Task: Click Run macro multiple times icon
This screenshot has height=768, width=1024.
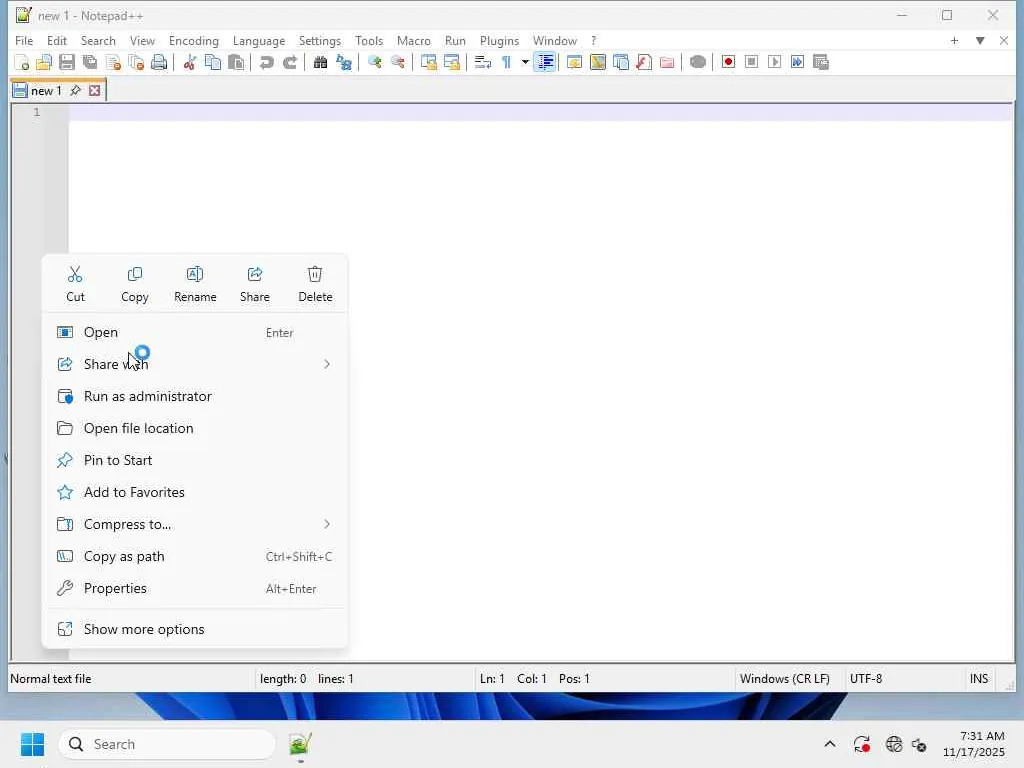Action: [797, 63]
